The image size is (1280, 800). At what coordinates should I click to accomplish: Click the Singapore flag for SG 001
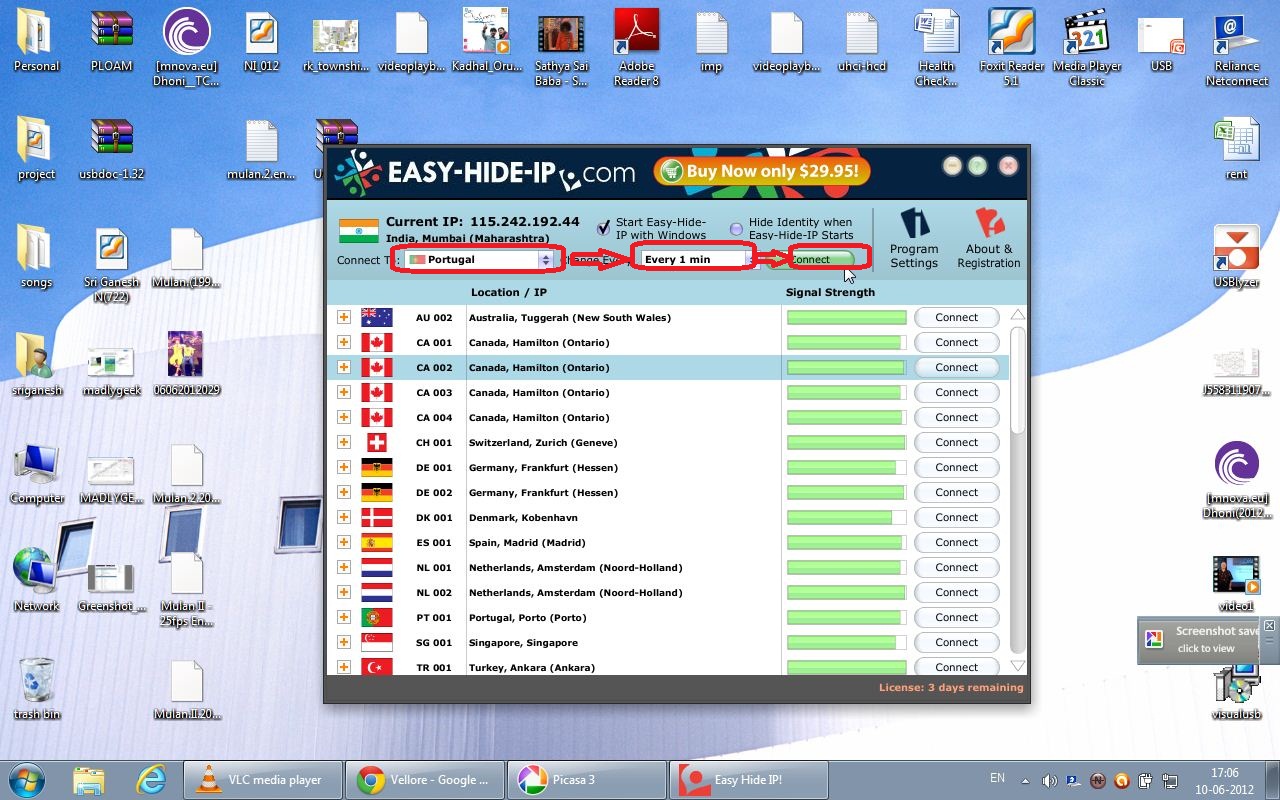376,642
